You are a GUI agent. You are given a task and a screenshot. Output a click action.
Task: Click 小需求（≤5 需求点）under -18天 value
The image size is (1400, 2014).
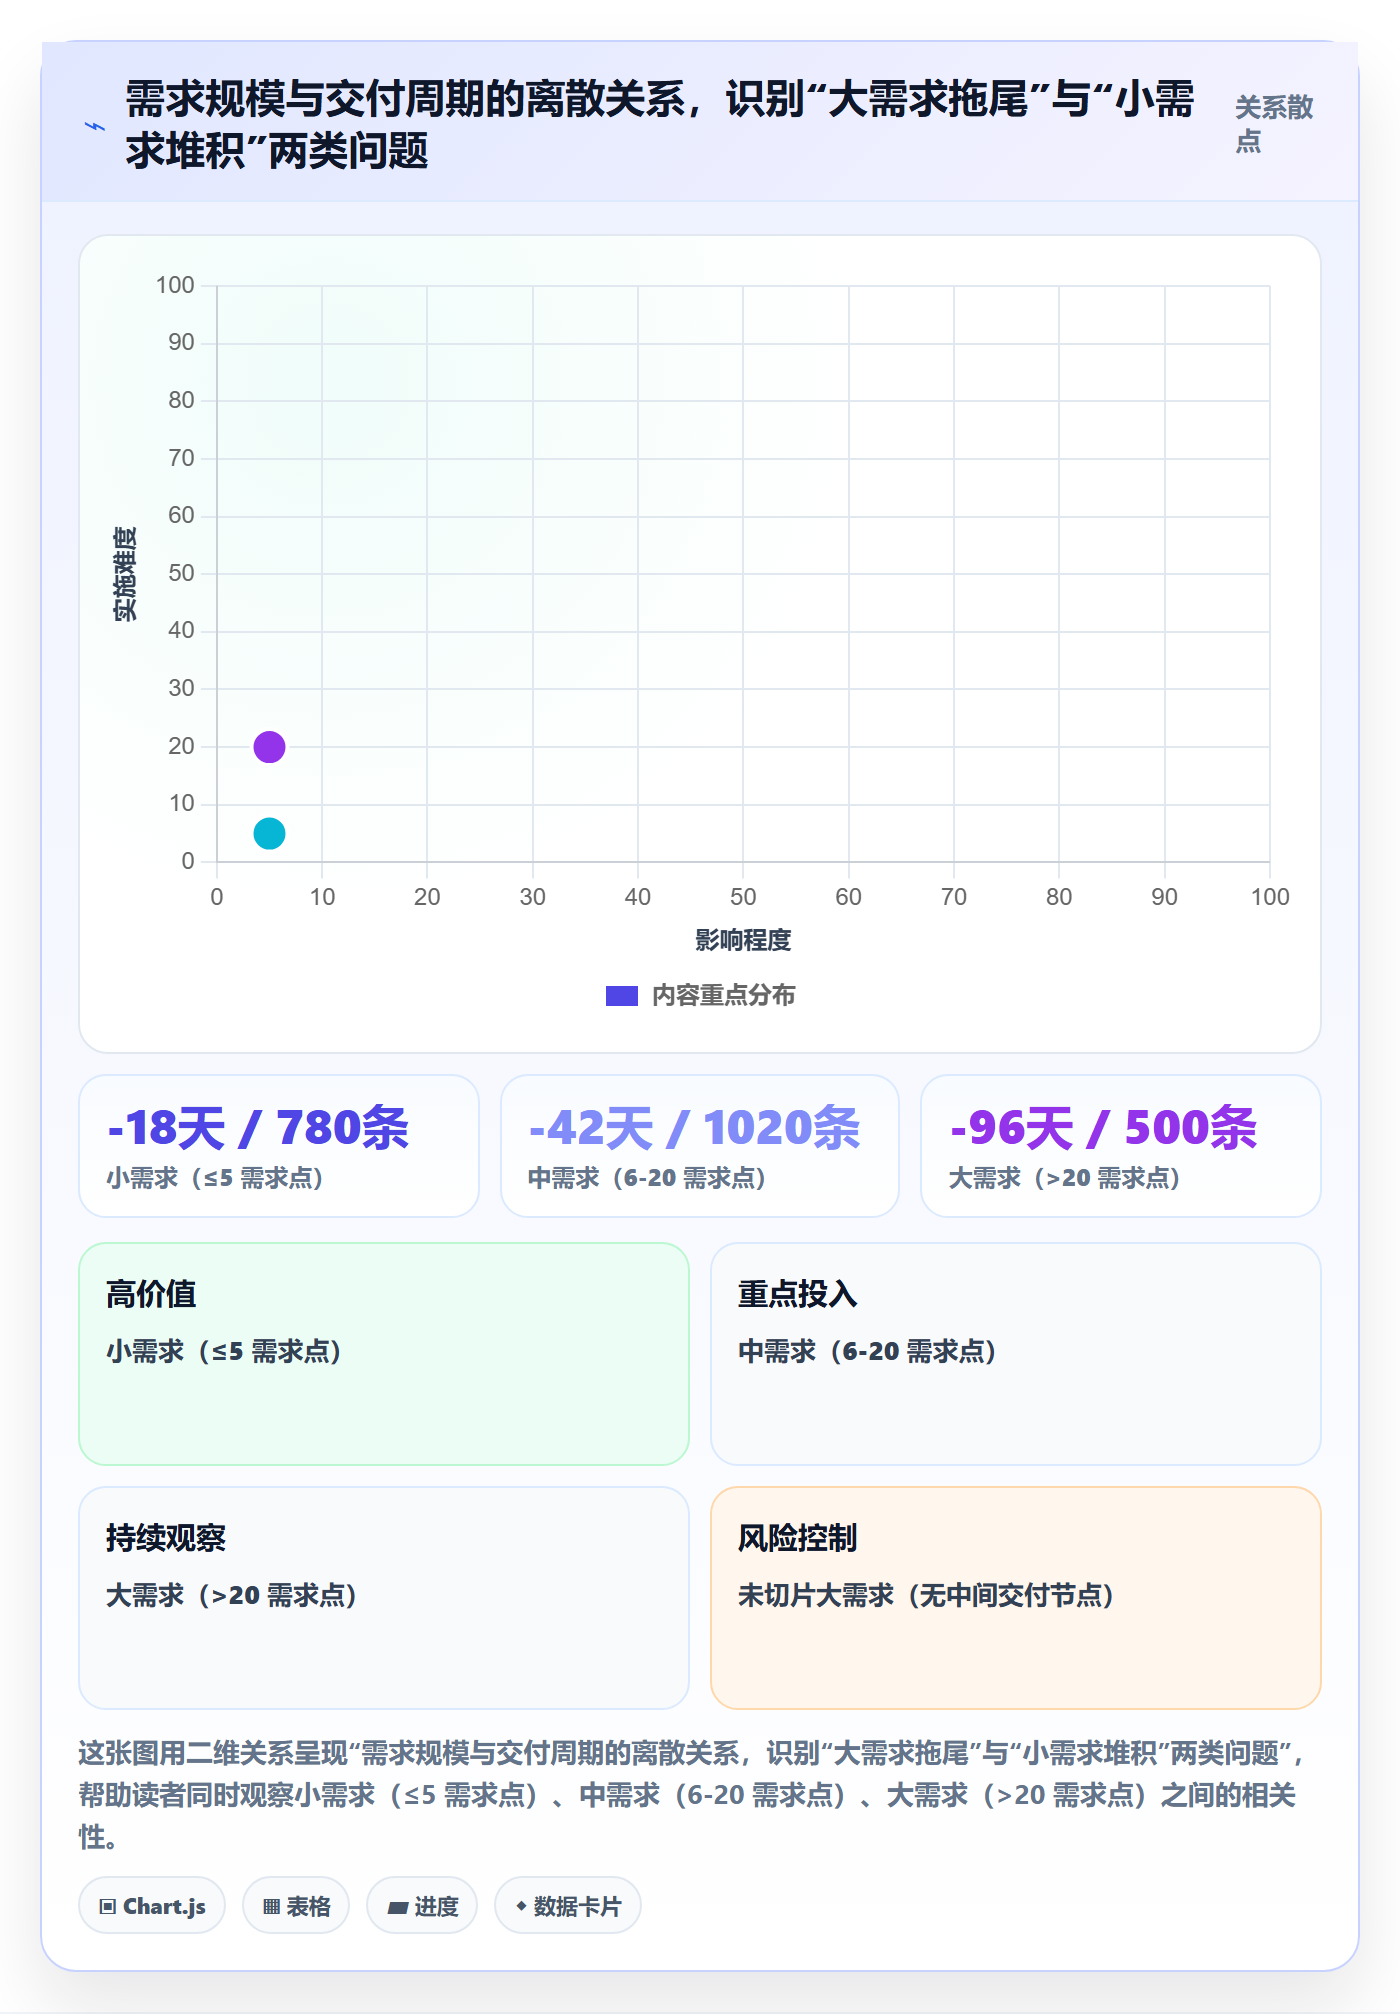coord(215,1178)
